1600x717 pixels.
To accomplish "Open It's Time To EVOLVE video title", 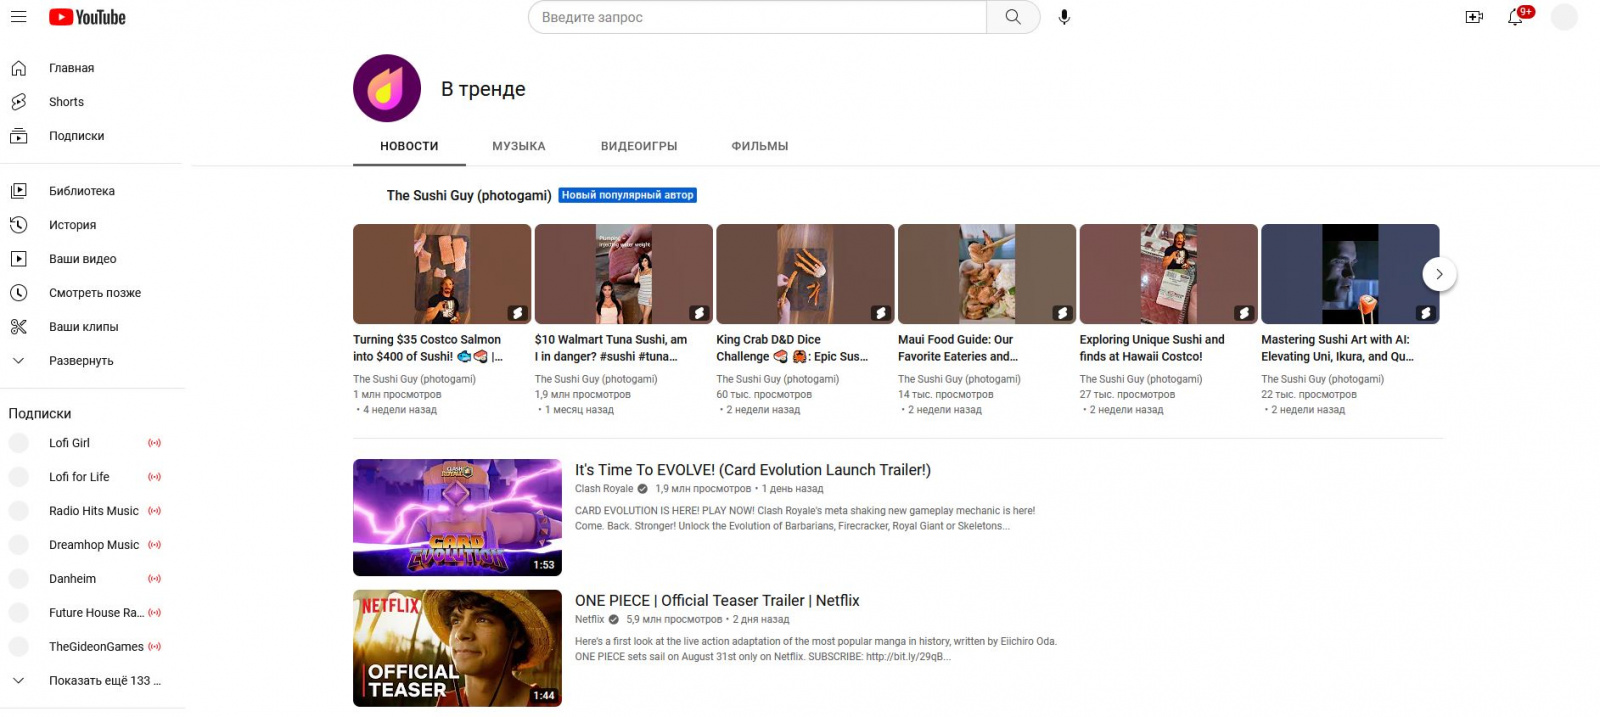I will 753,470.
